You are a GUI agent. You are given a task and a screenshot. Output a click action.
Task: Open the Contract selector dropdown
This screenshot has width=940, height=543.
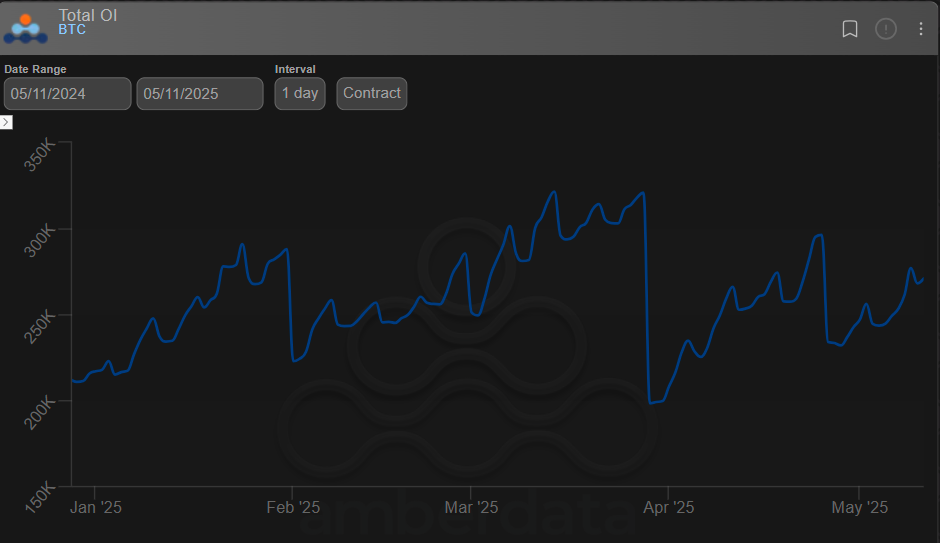coord(372,93)
